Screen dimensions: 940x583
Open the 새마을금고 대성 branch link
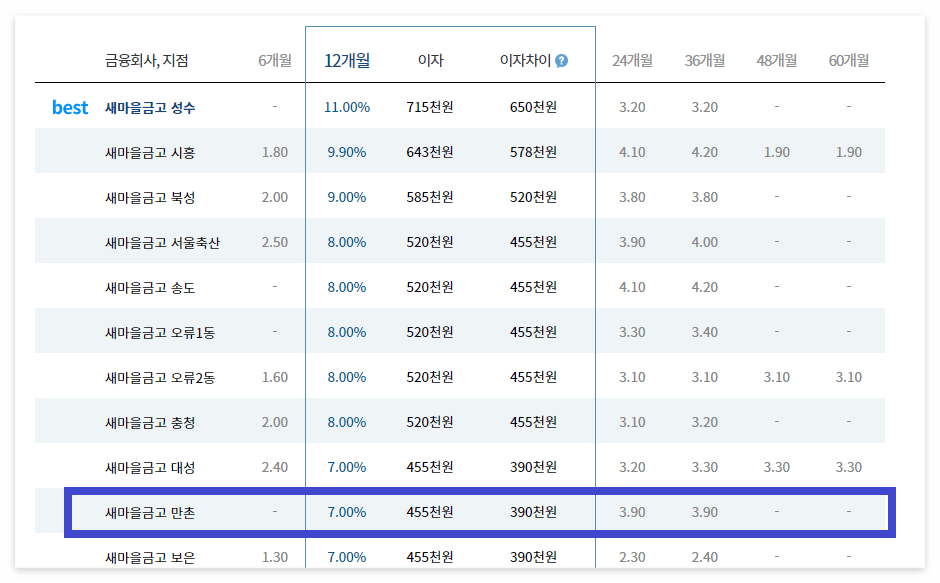pyautogui.click(x=150, y=467)
